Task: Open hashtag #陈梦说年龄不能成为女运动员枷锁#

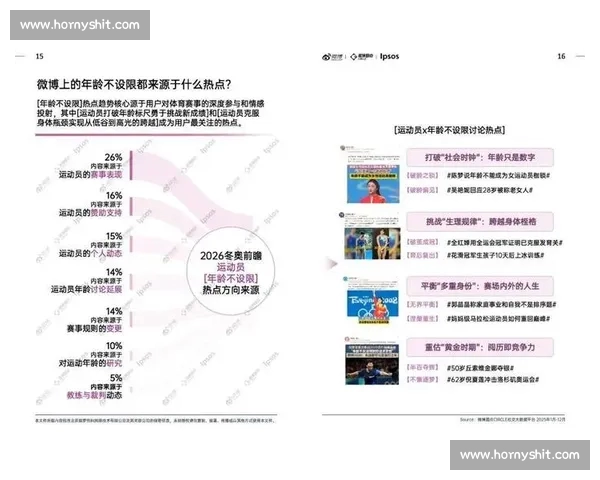Action: [499, 175]
